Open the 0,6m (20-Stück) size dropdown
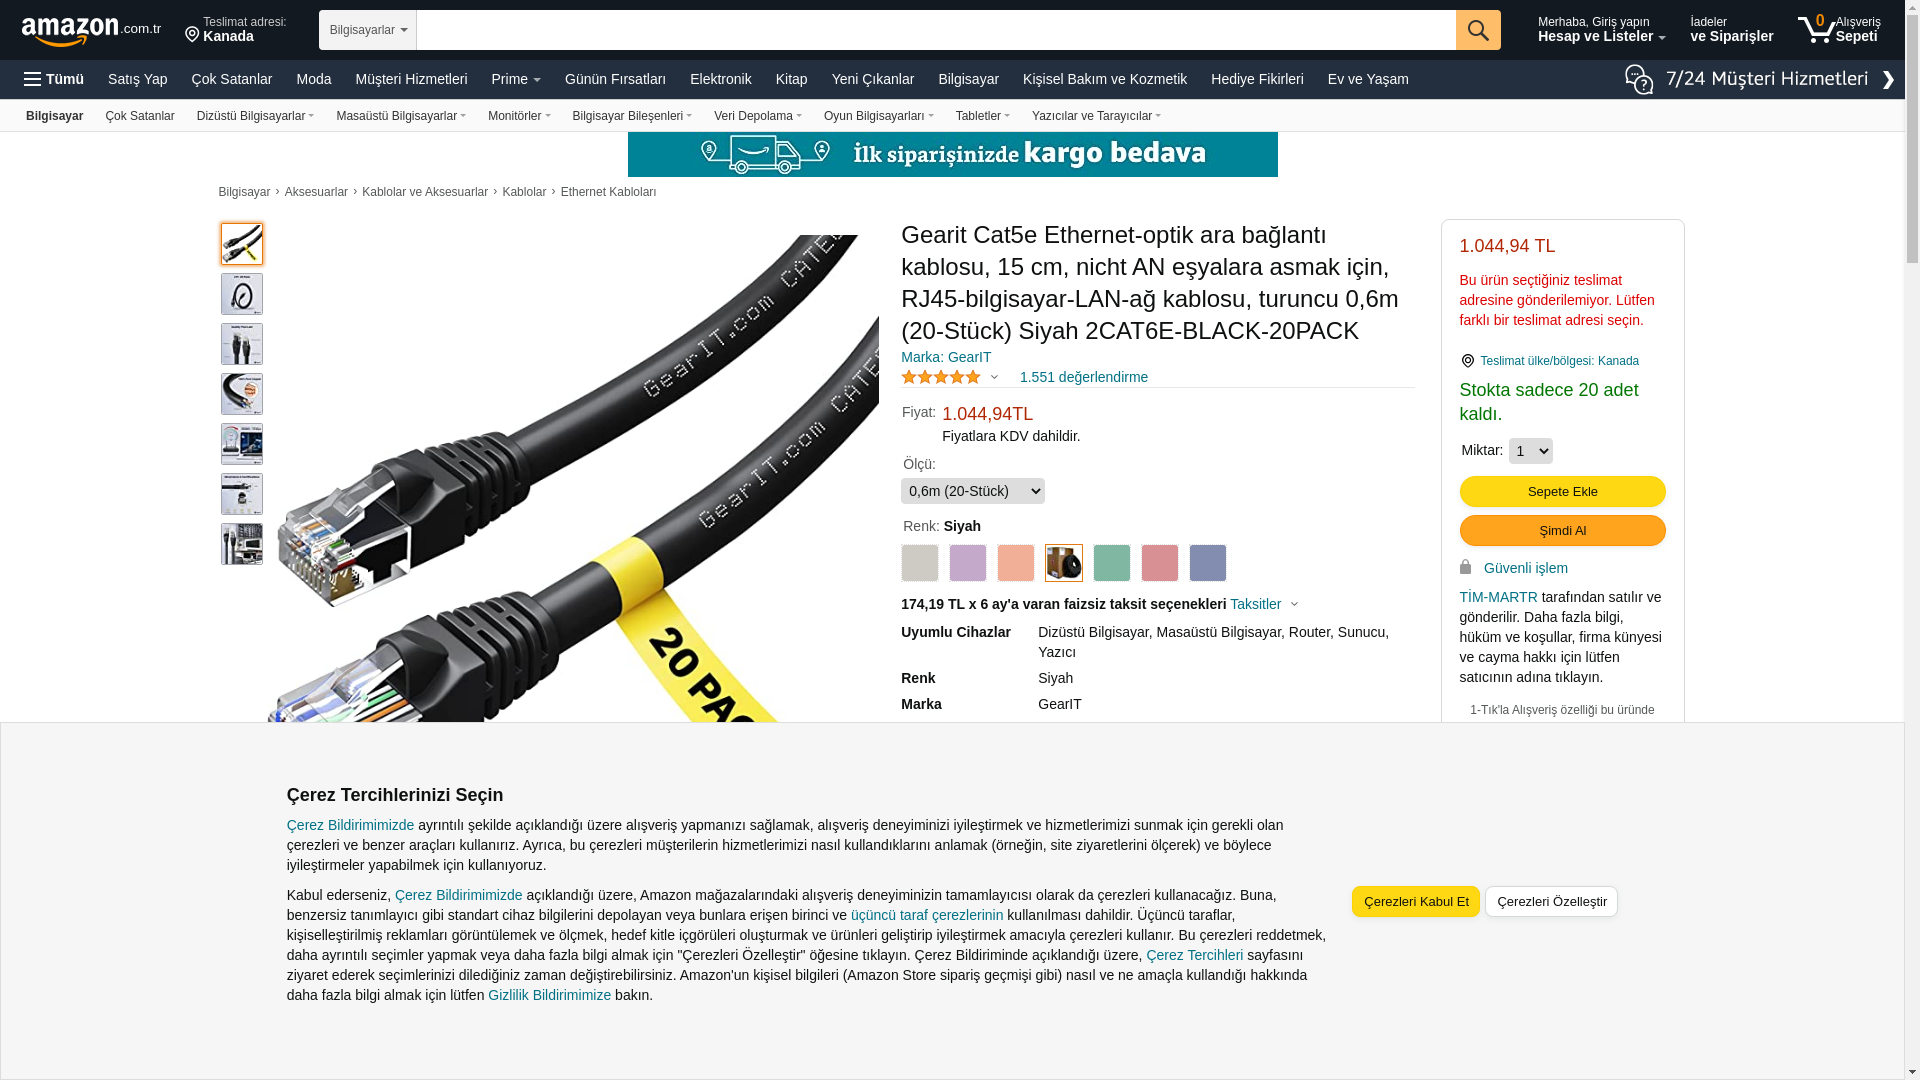The image size is (1920, 1080). click(973, 491)
